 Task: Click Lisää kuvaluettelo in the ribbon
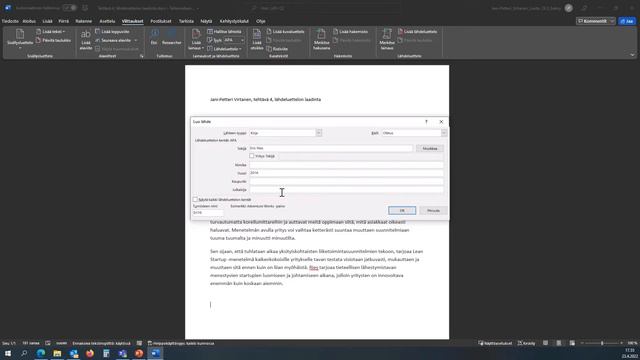285,31
